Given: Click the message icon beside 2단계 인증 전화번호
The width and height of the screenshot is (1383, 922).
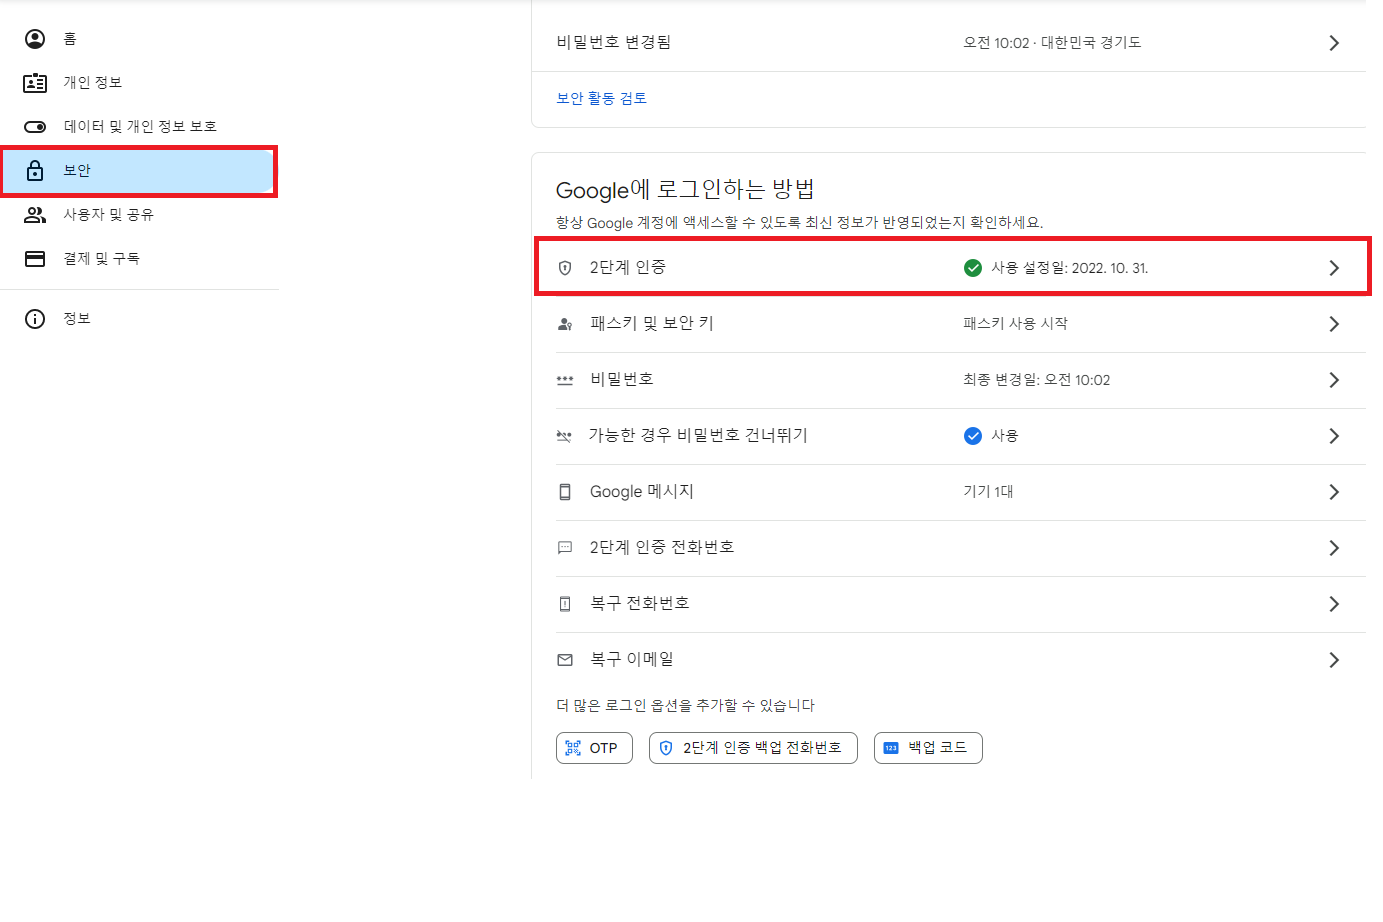Looking at the screenshot, I should click(x=565, y=548).
